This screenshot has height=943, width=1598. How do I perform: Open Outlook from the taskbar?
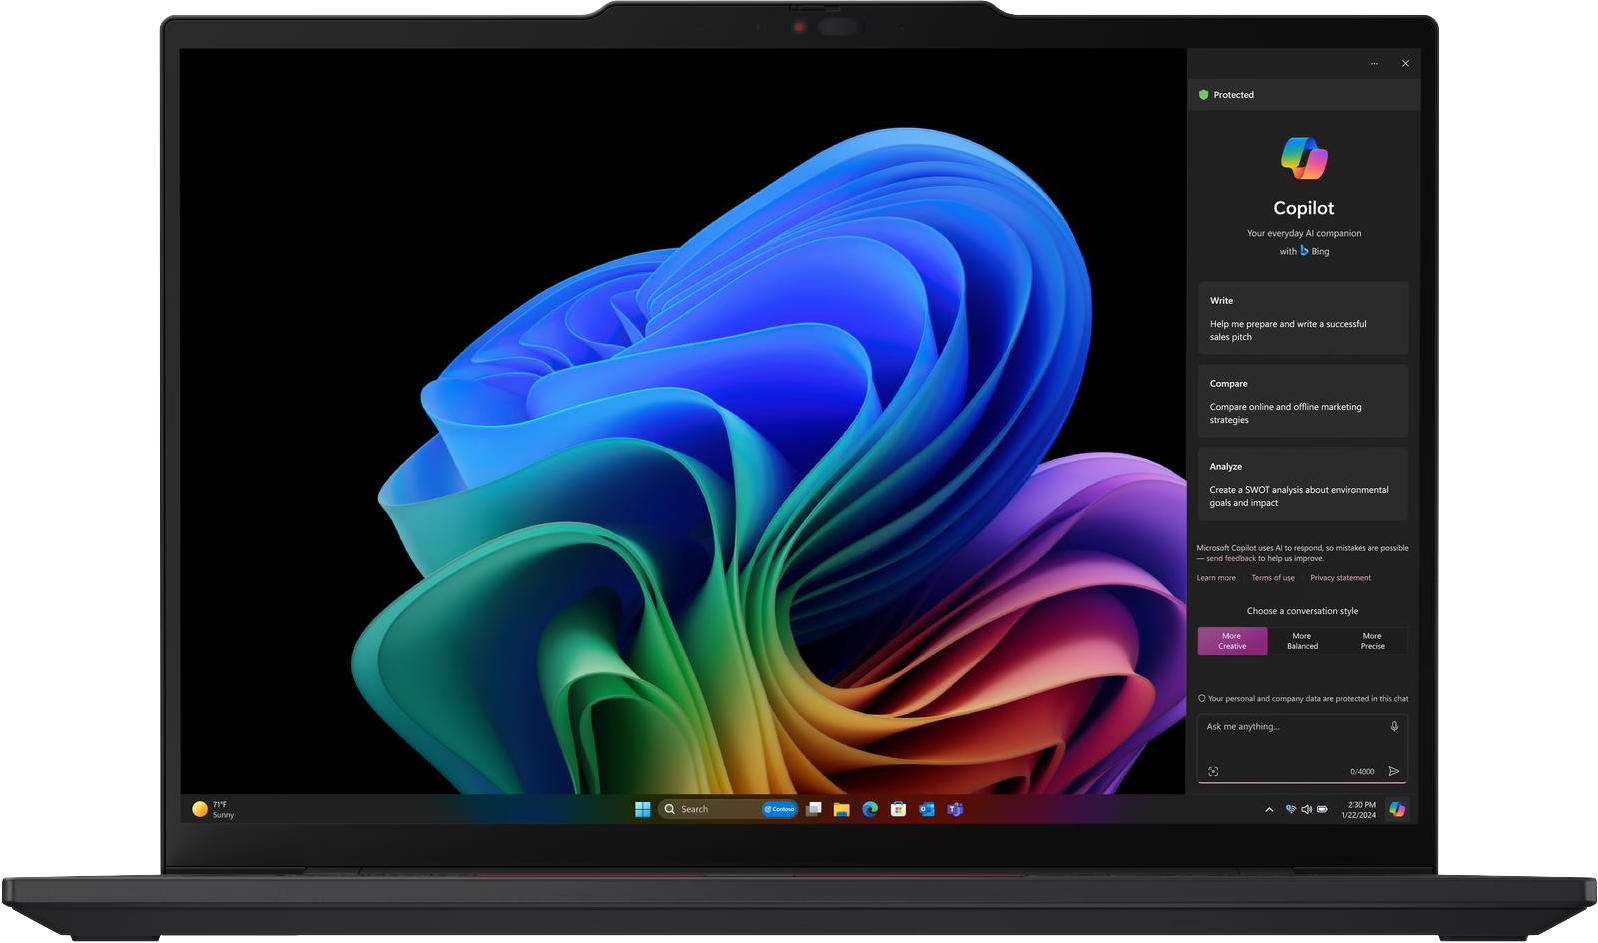click(927, 809)
